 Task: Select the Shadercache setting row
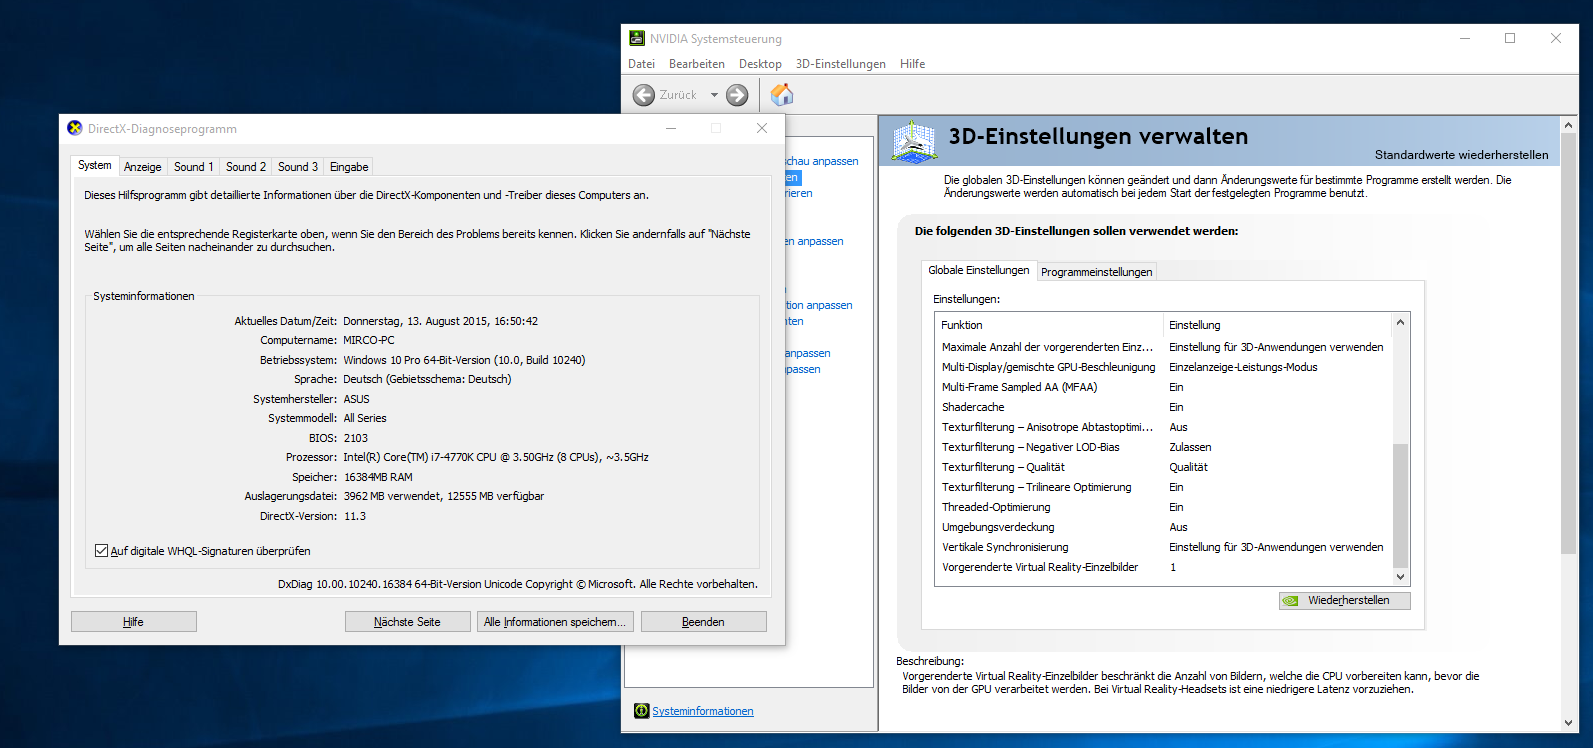coord(1163,407)
